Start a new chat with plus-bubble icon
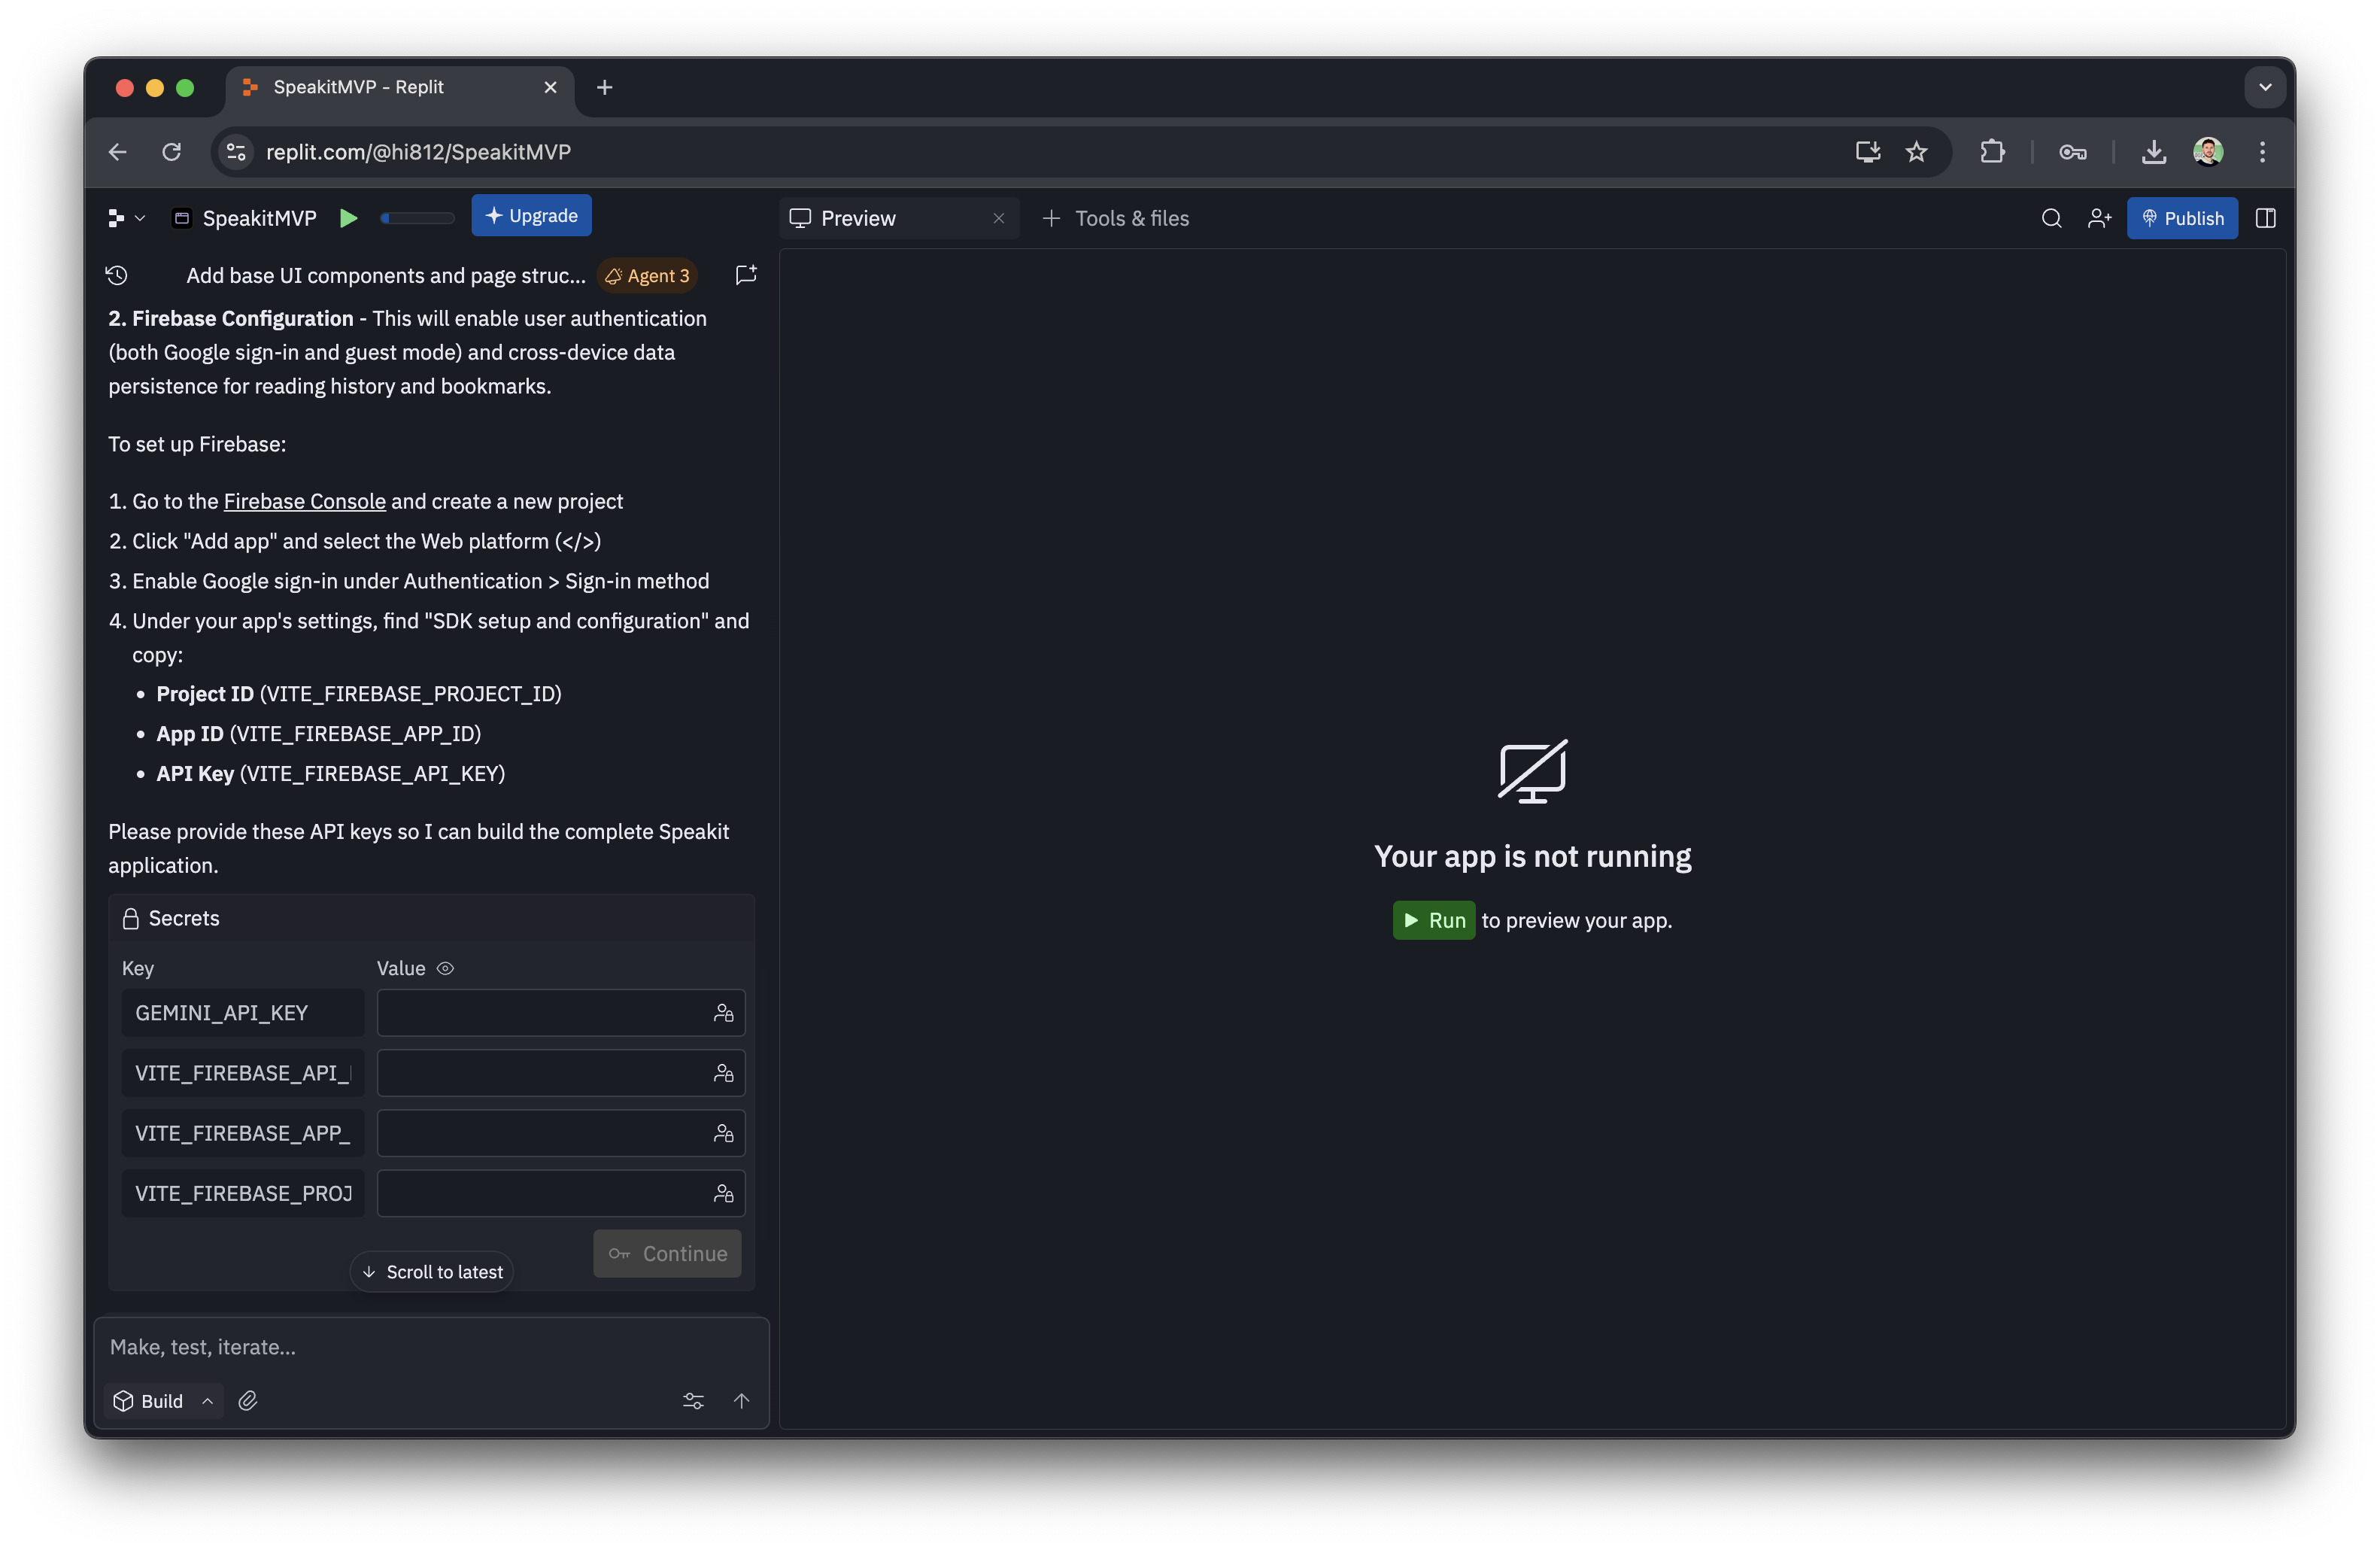 746,275
